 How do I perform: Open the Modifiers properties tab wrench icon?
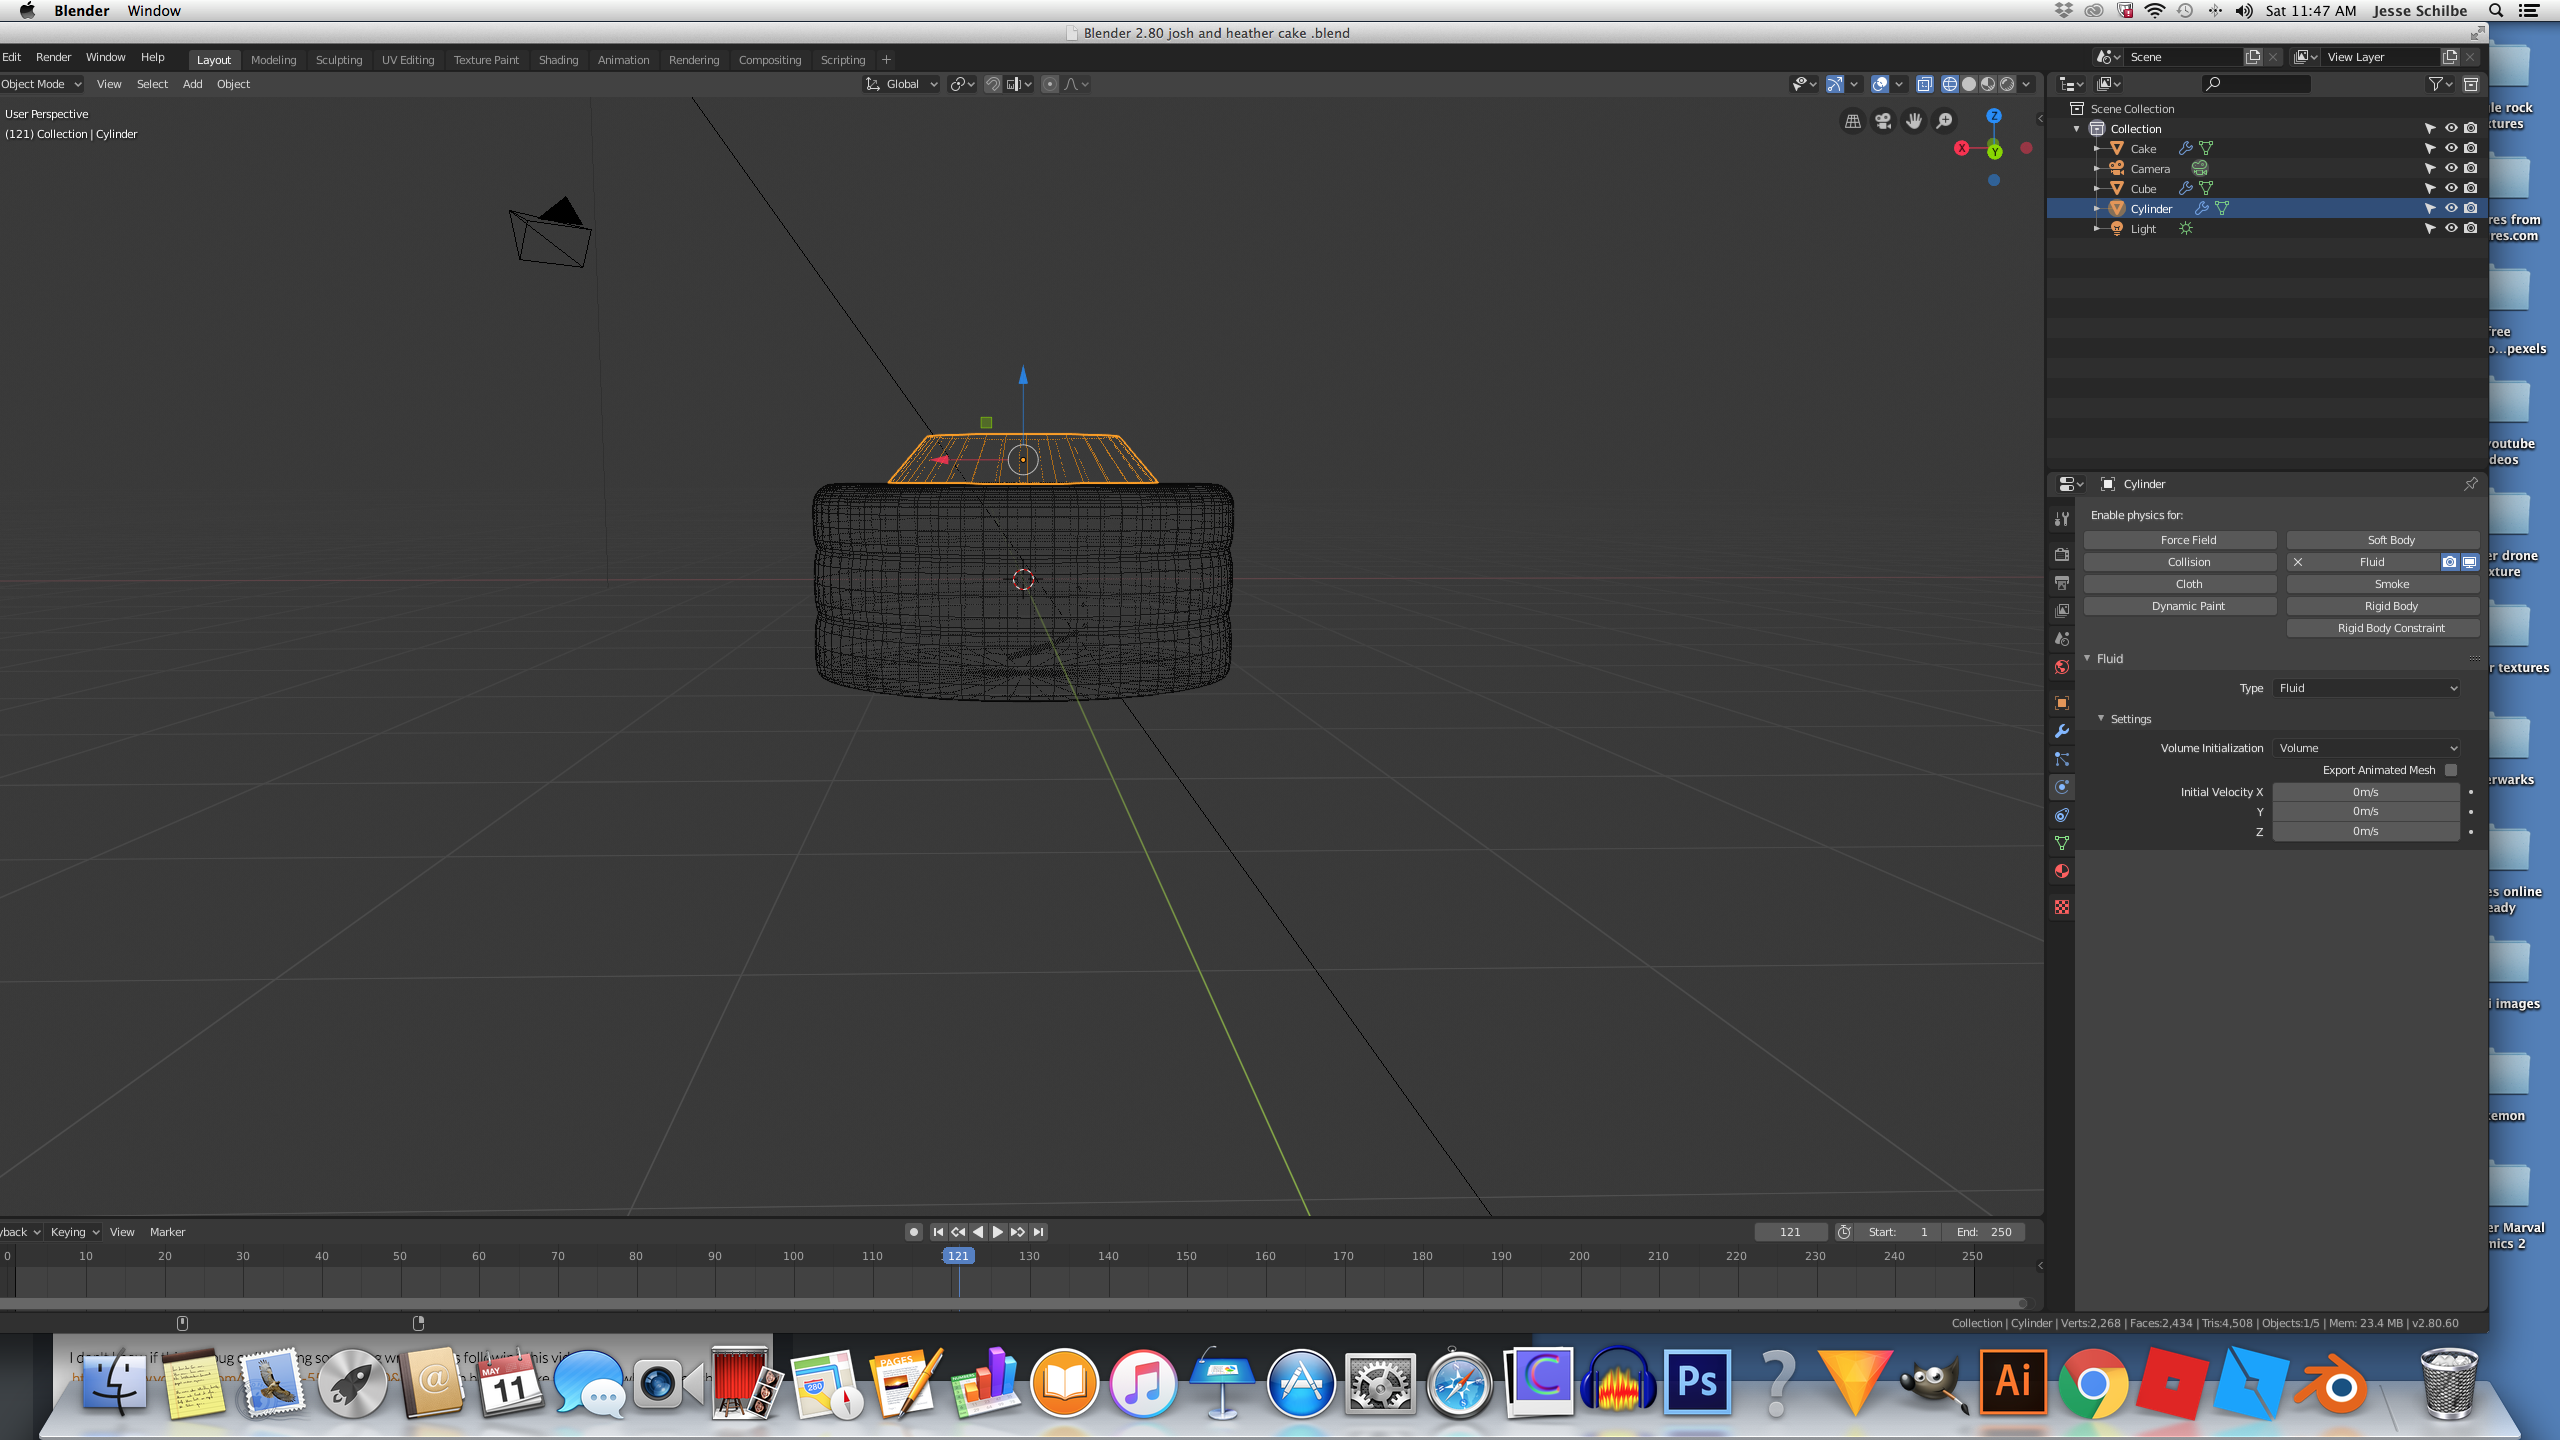[2061, 731]
